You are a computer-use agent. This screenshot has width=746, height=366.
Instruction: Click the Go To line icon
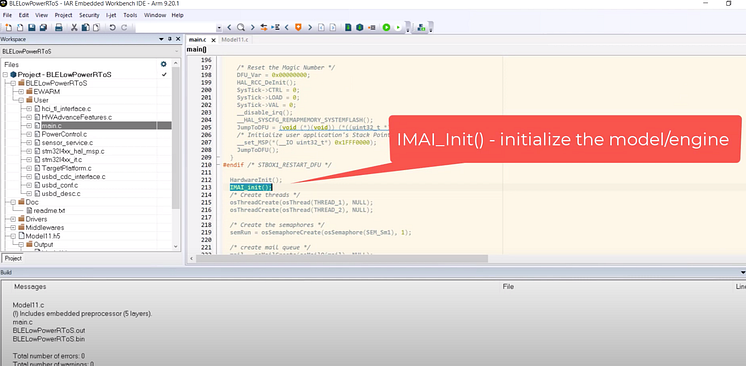(275, 28)
